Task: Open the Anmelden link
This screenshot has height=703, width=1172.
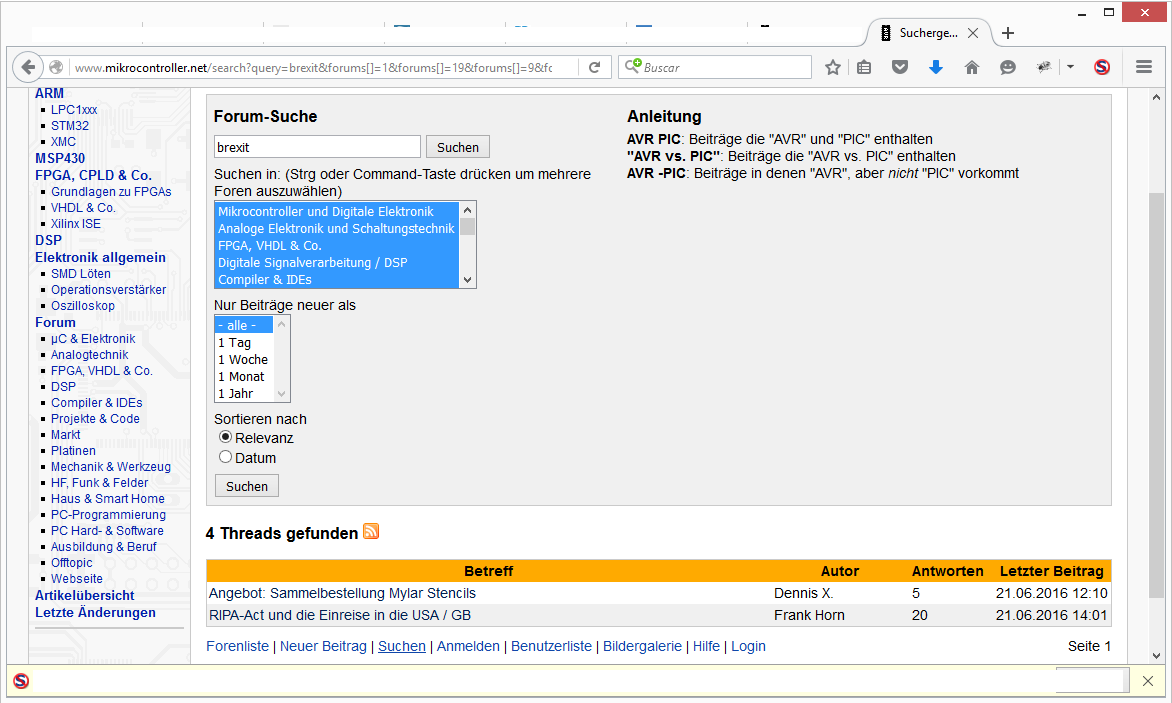Action: click(x=468, y=646)
